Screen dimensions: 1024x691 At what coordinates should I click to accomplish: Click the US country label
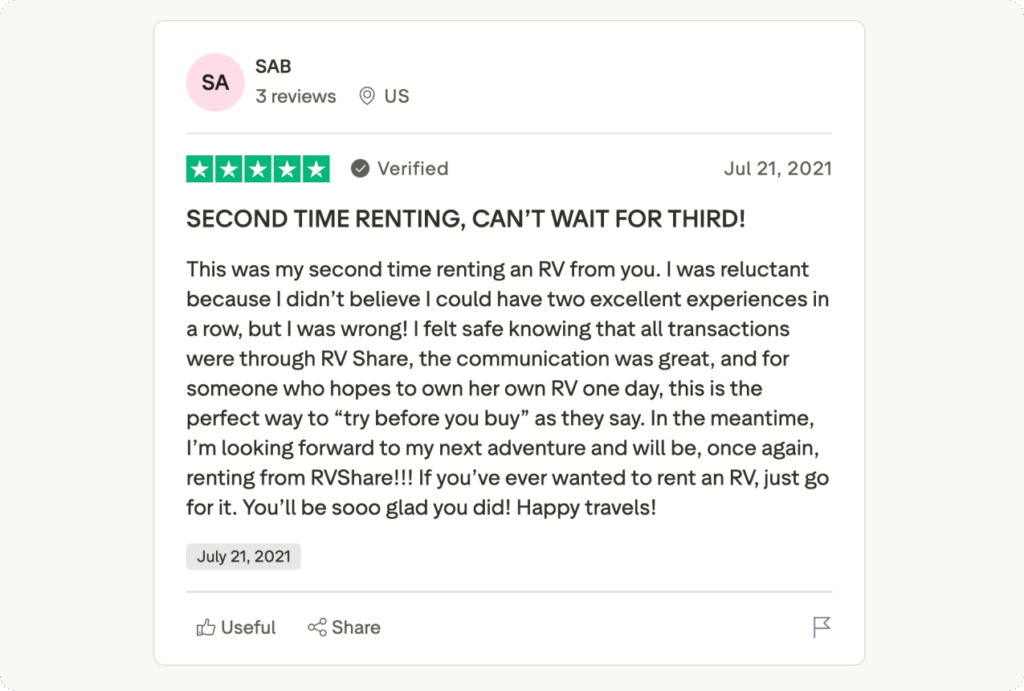pyautogui.click(x=397, y=96)
